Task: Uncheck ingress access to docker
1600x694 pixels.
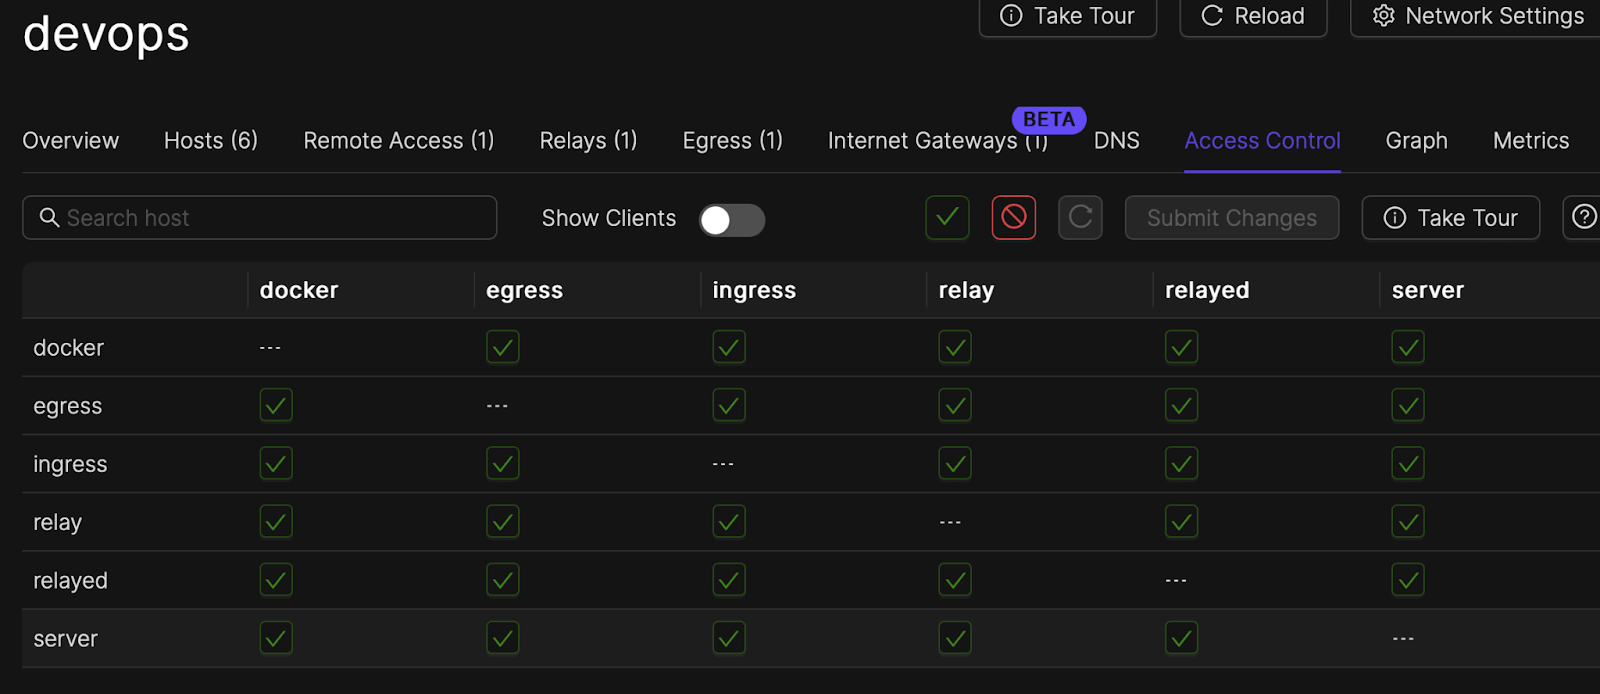Action: click(x=275, y=463)
